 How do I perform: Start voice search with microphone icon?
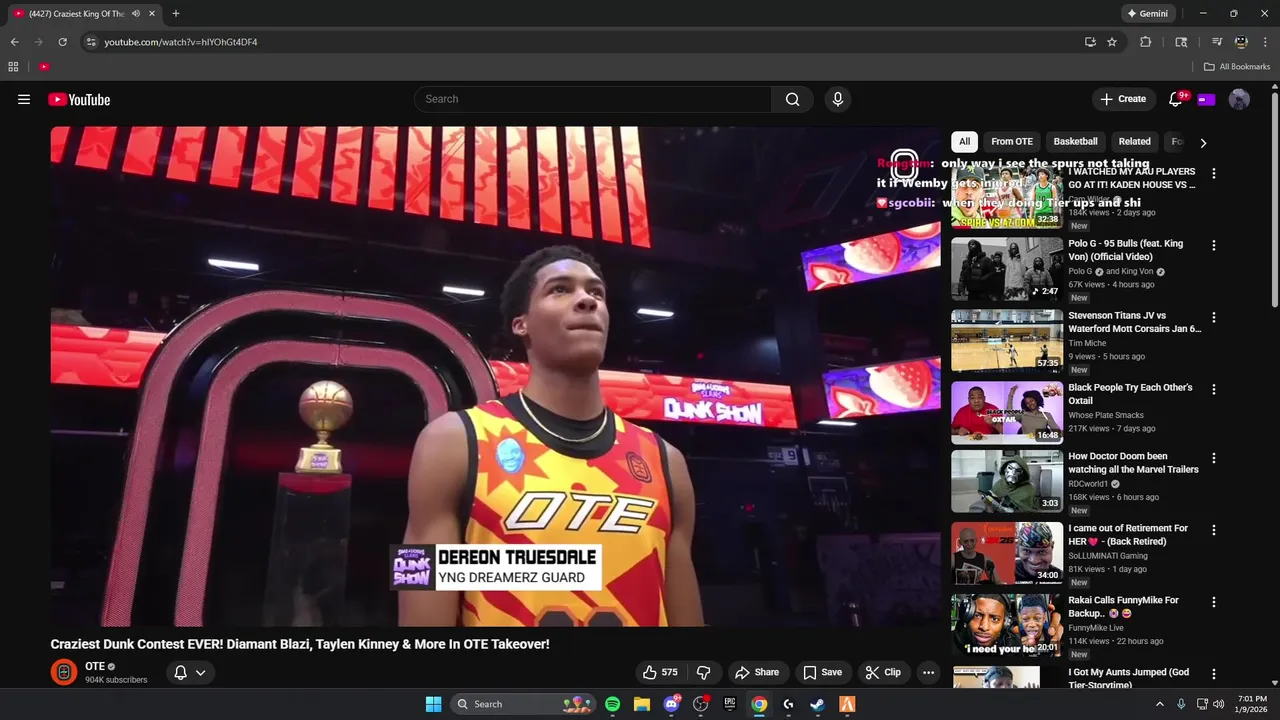pyautogui.click(x=838, y=99)
